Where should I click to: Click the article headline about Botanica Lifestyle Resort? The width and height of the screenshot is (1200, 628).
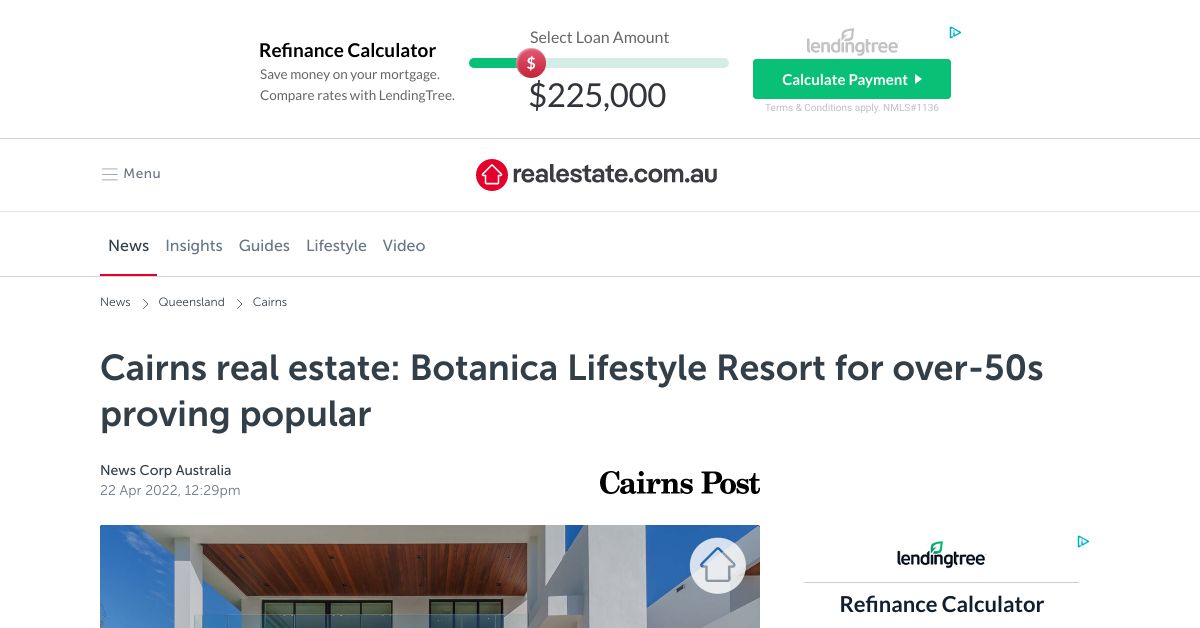coord(572,390)
